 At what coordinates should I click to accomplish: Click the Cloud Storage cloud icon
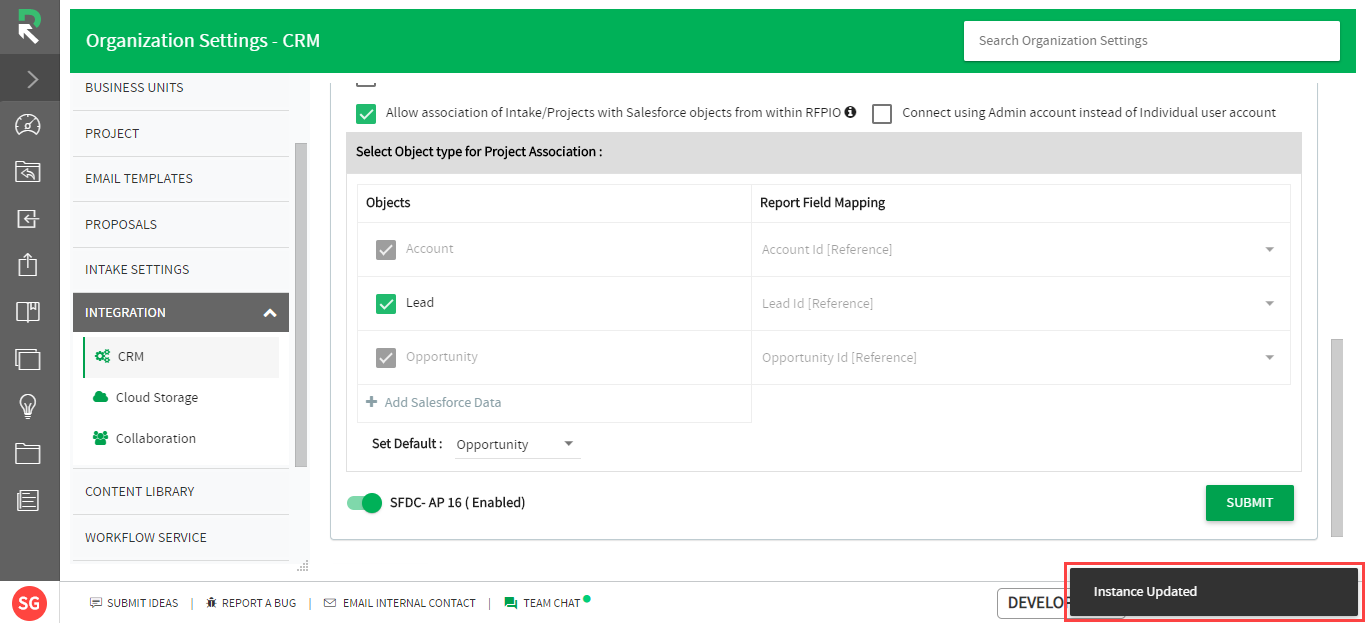point(100,397)
